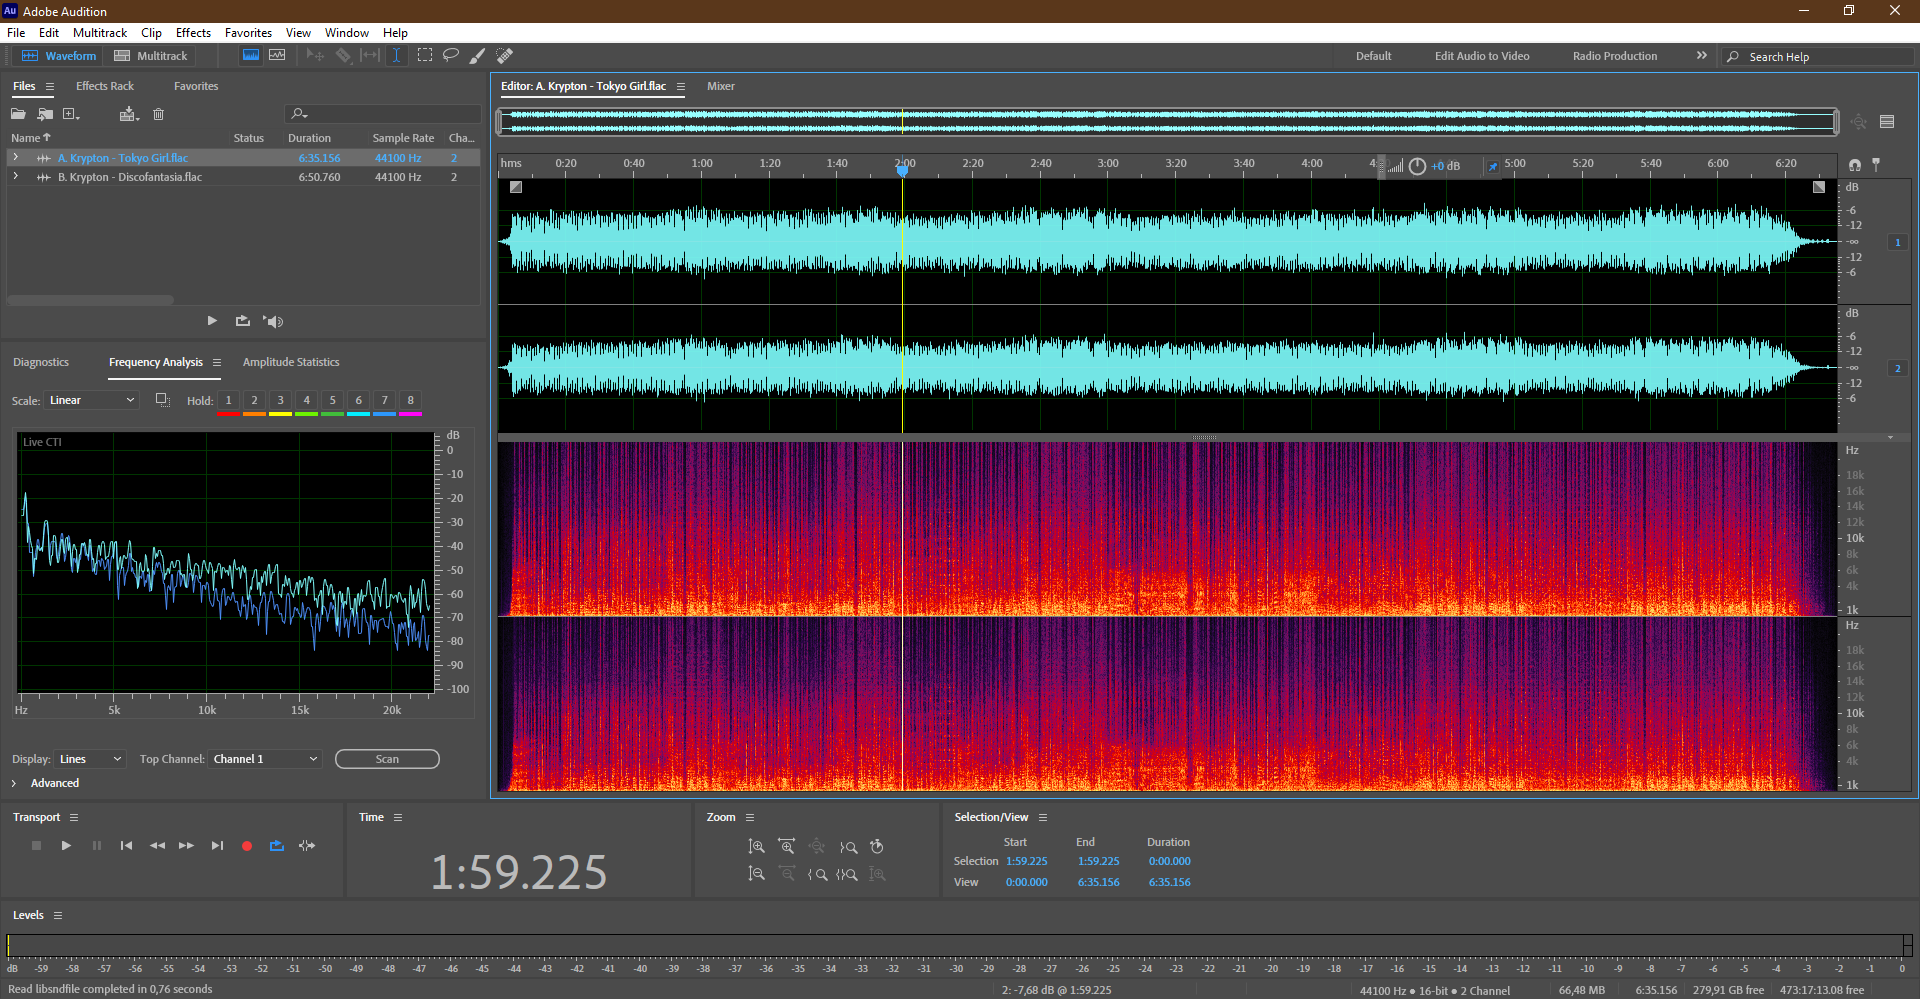Select the Marquee Selection tool

click(425, 55)
